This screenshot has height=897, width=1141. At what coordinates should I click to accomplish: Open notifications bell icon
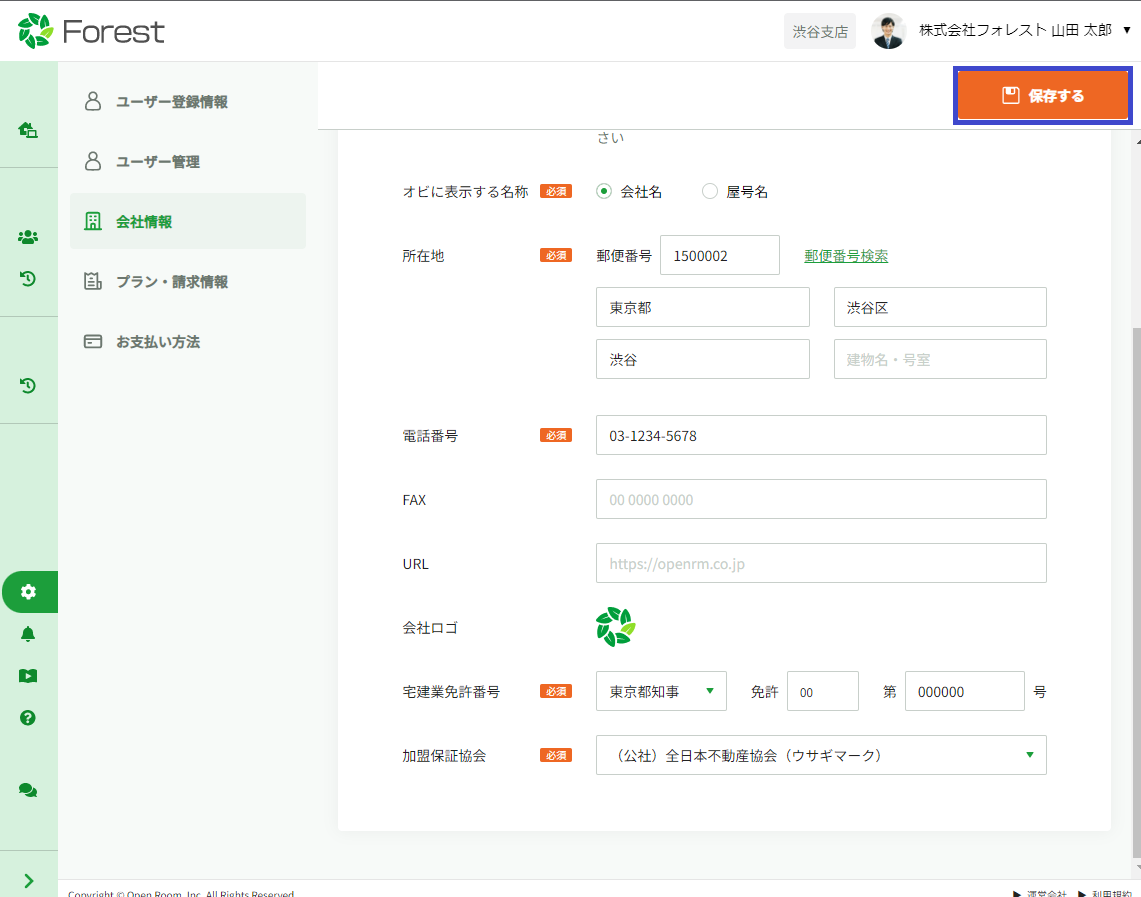coord(28,634)
